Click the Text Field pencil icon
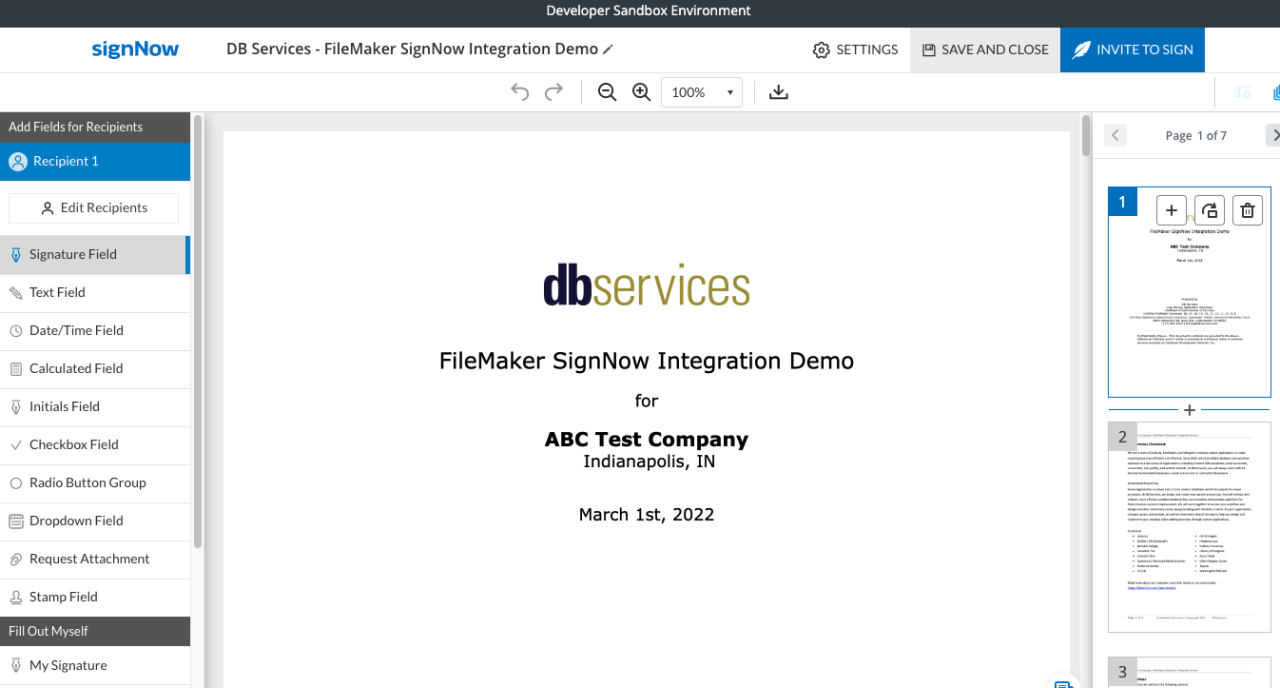 16,292
